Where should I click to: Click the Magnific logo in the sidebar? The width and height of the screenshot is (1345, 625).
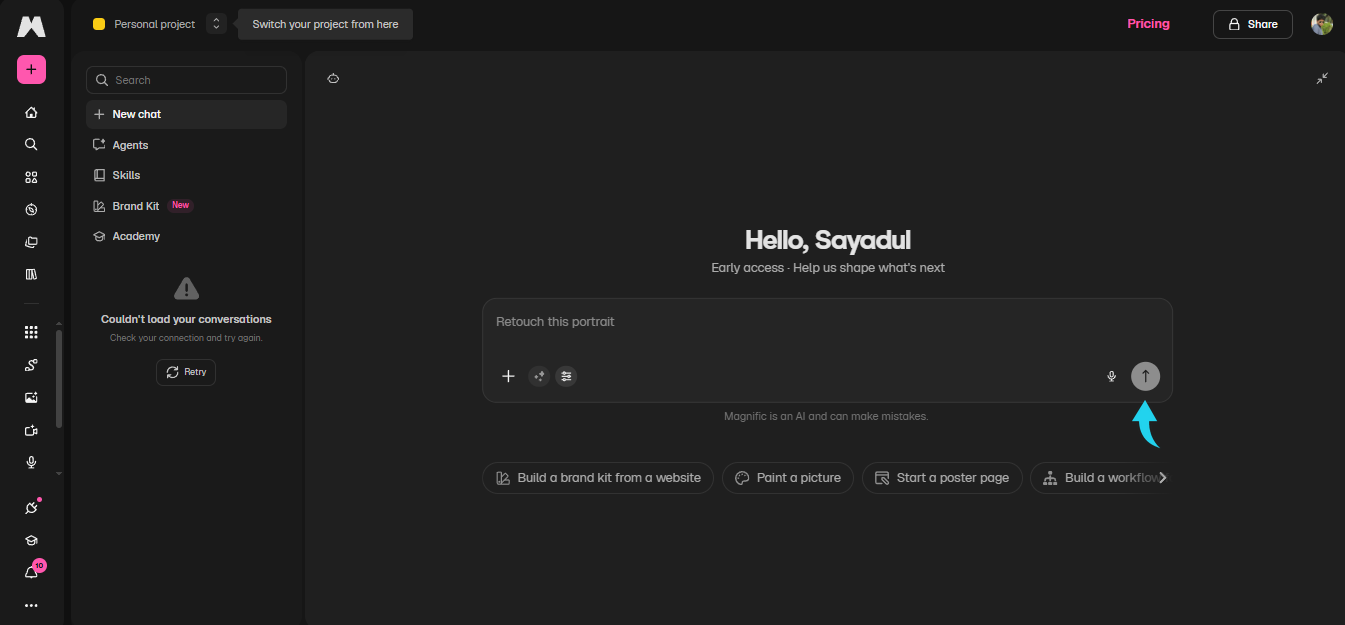tap(31, 27)
